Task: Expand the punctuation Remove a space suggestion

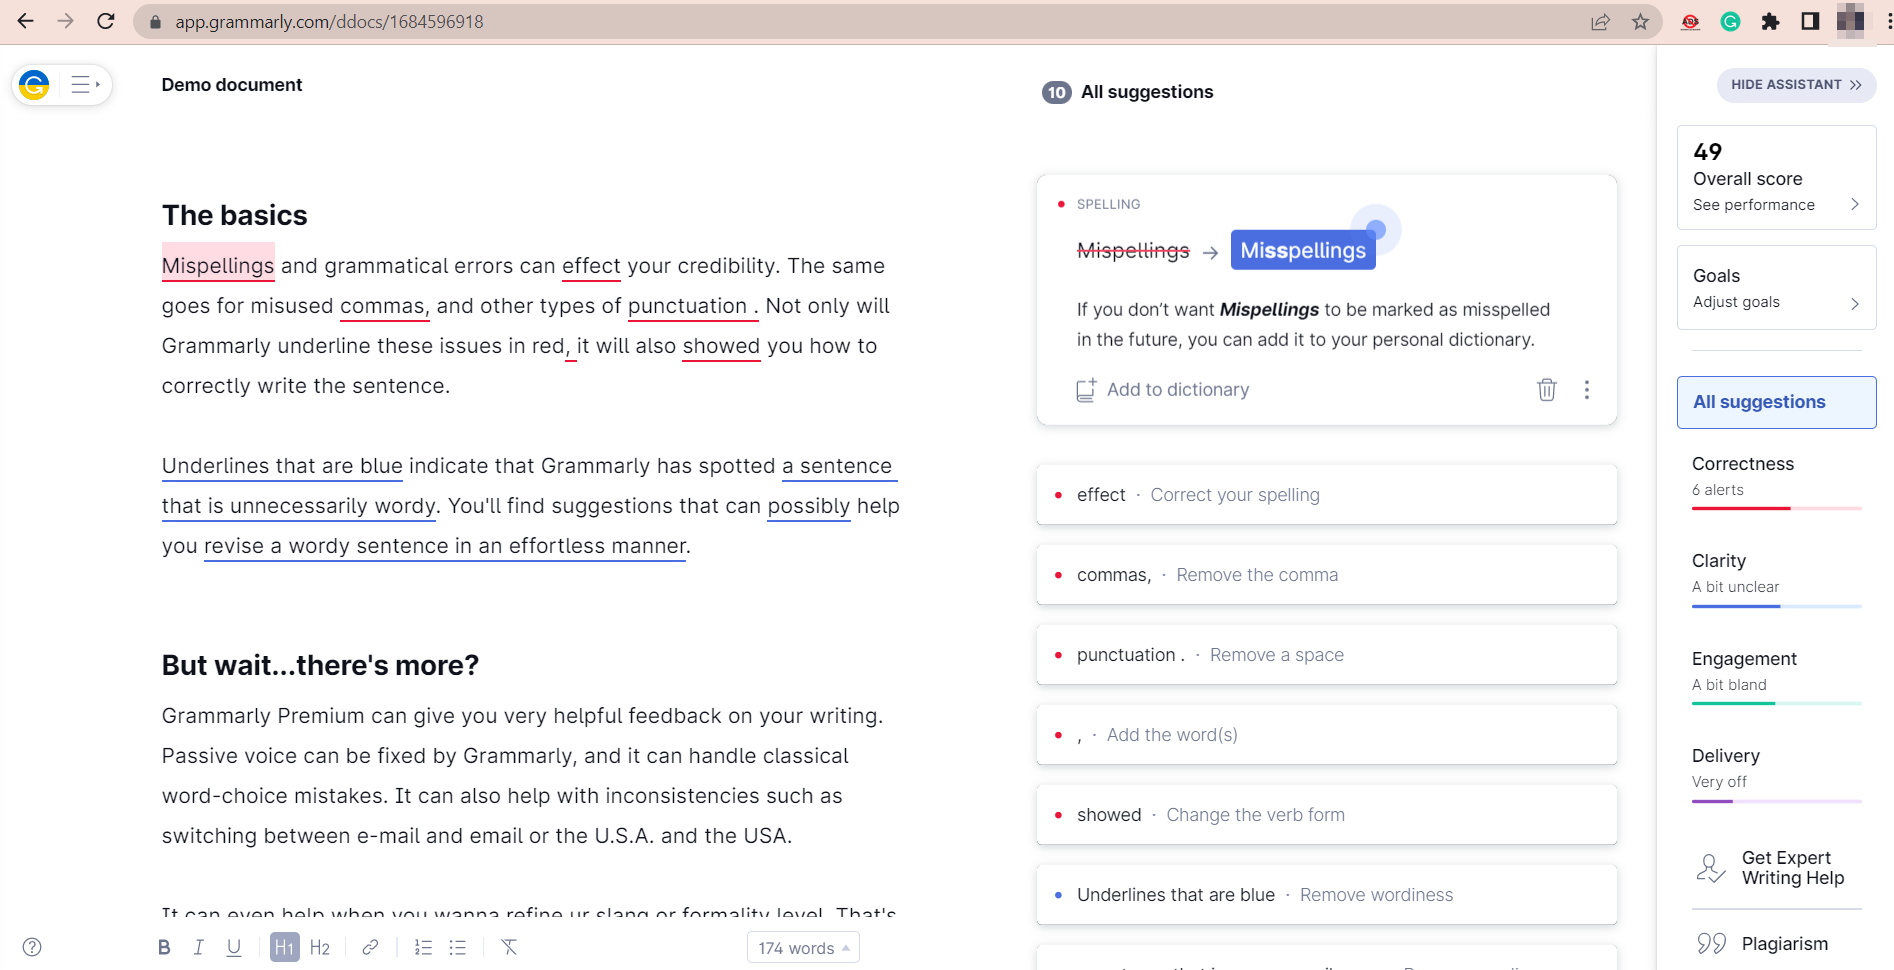Action: click(x=1326, y=655)
